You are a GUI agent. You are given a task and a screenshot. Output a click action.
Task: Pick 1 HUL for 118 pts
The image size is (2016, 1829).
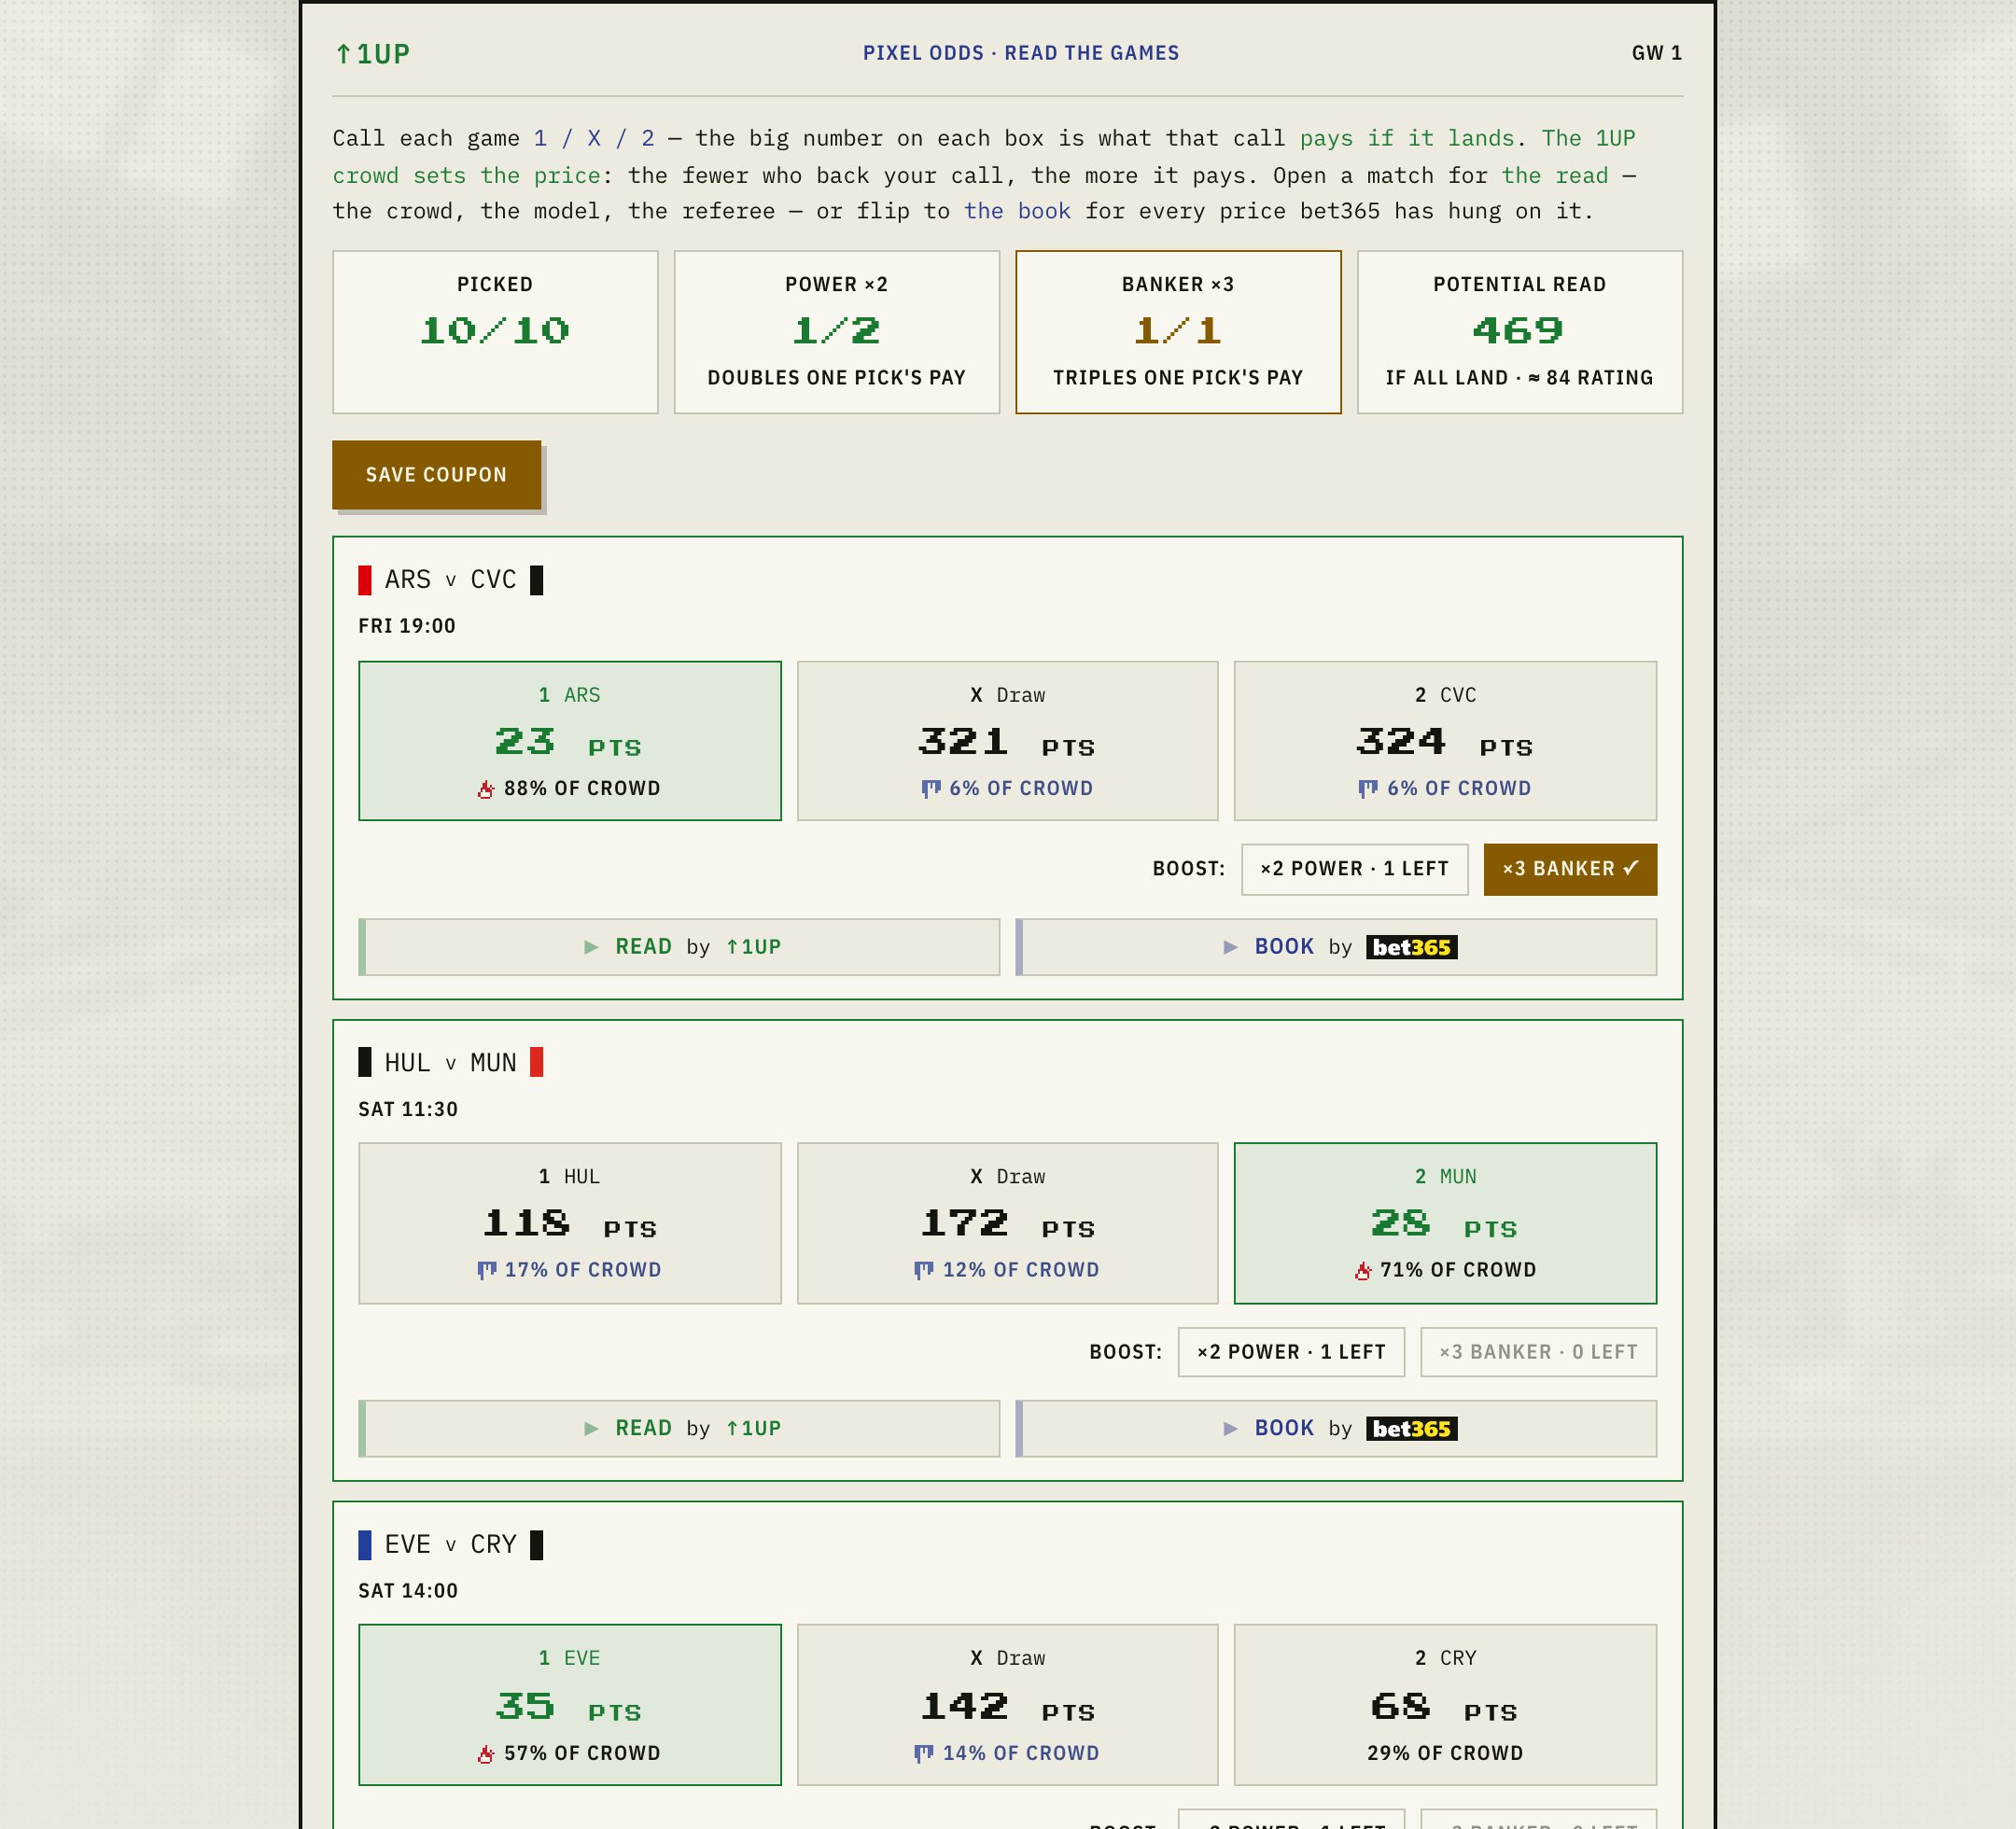click(x=570, y=1223)
